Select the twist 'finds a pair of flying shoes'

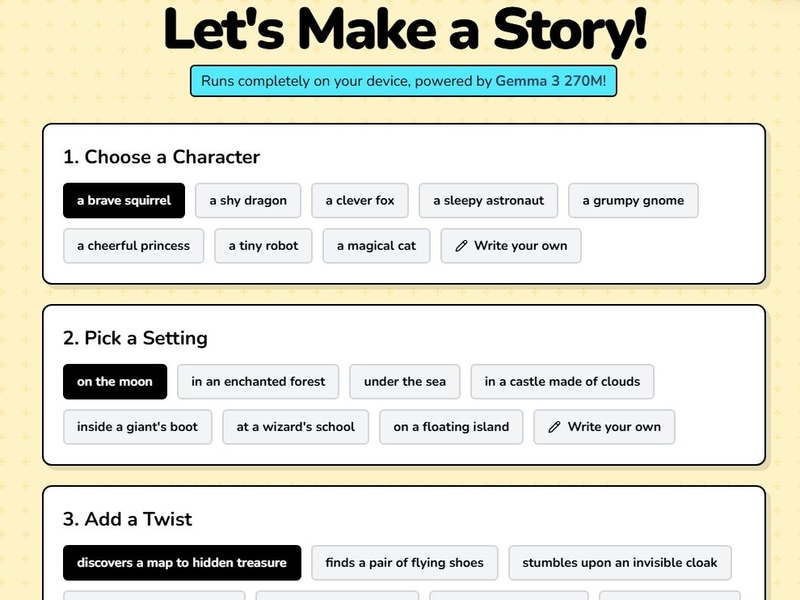[402, 563]
